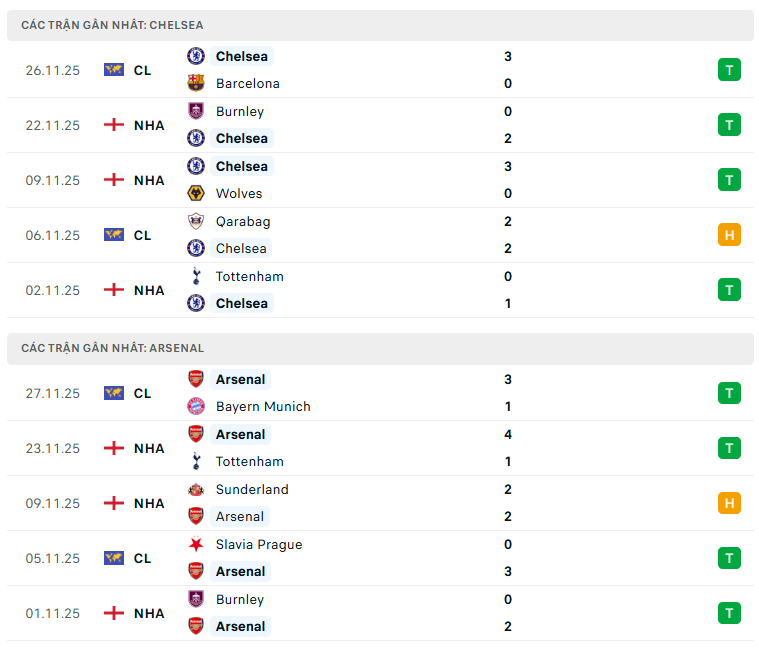Click green T badge for Chelsea vs Barcelona
The height and width of the screenshot is (653, 759).
(729, 70)
